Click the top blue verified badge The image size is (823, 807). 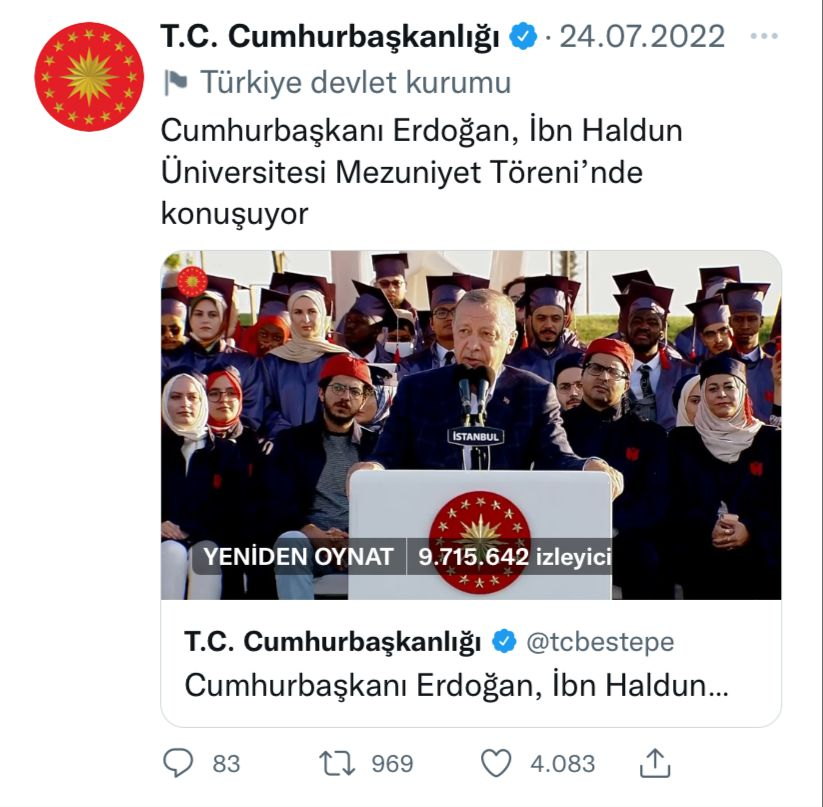pos(524,36)
